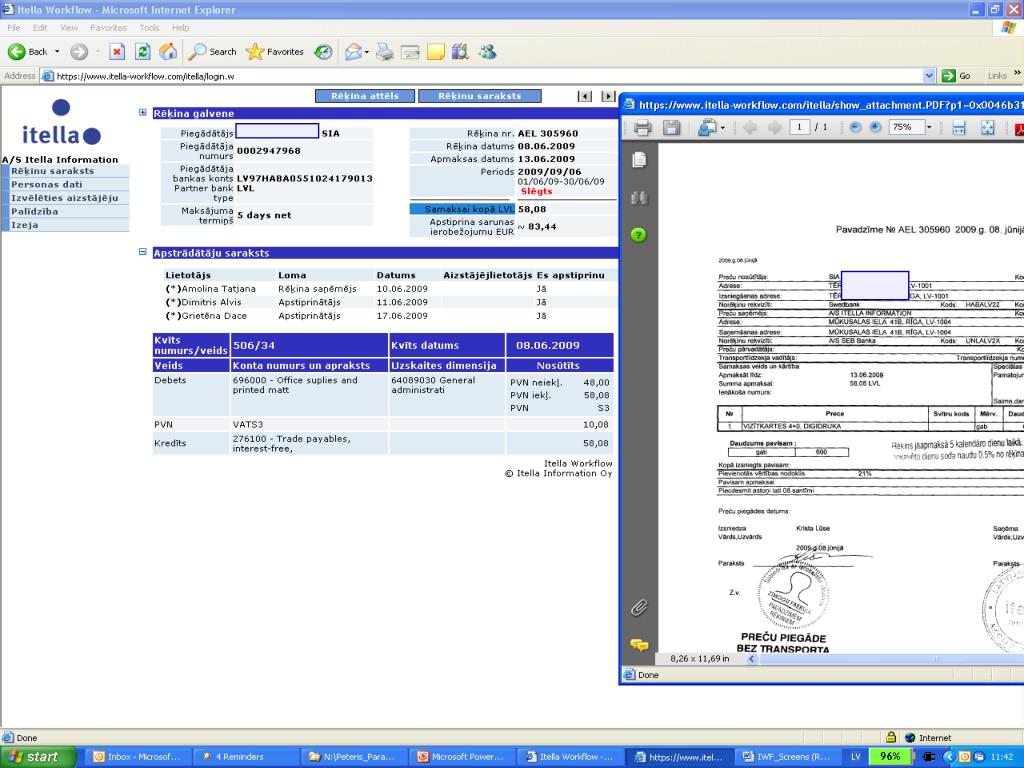Go to next invoice with right arrow button
The width and height of the screenshot is (1024, 768).
[608, 96]
